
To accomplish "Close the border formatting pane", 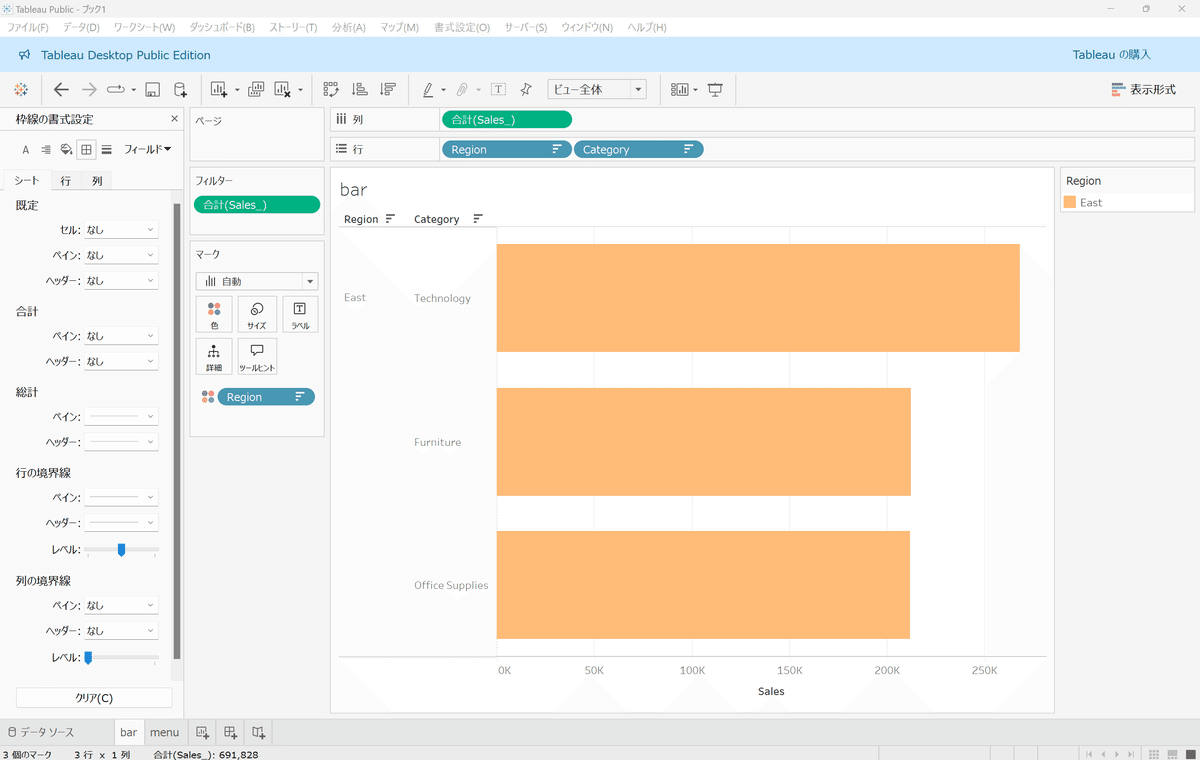I will point(174,119).
